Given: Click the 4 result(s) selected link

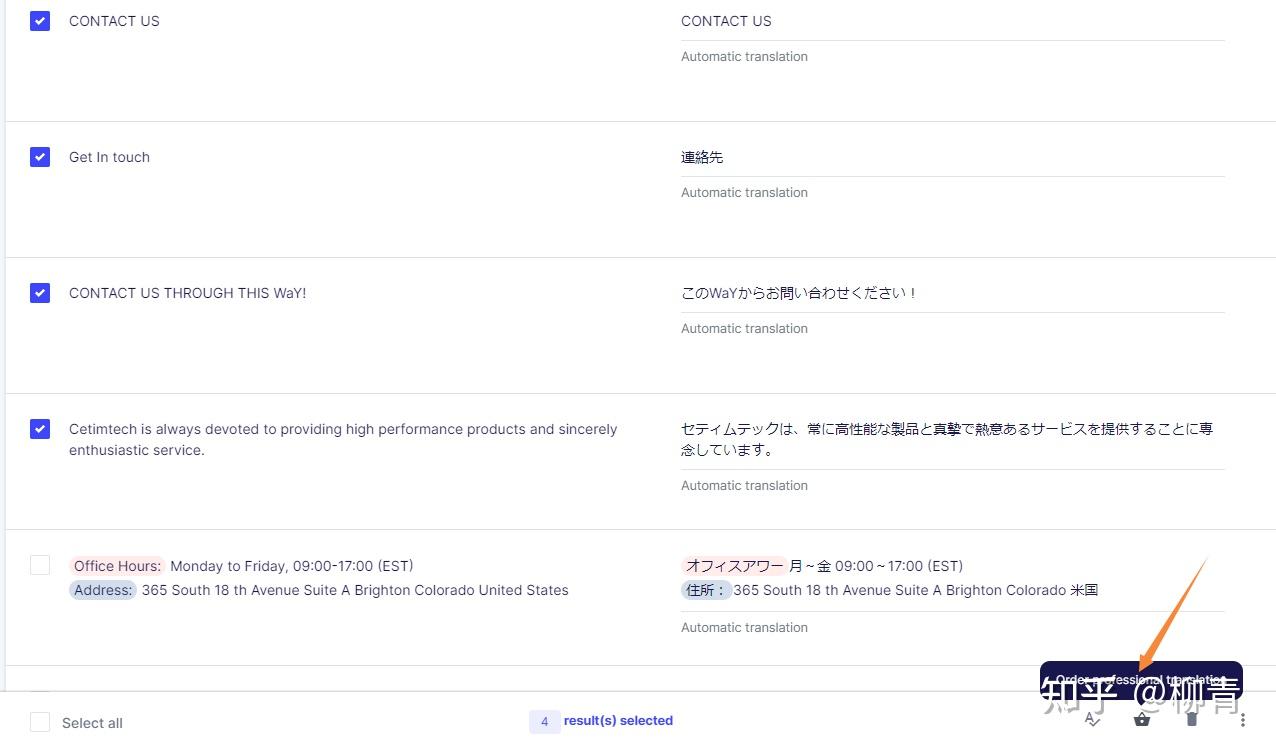Looking at the screenshot, I should tap(600, 721).
